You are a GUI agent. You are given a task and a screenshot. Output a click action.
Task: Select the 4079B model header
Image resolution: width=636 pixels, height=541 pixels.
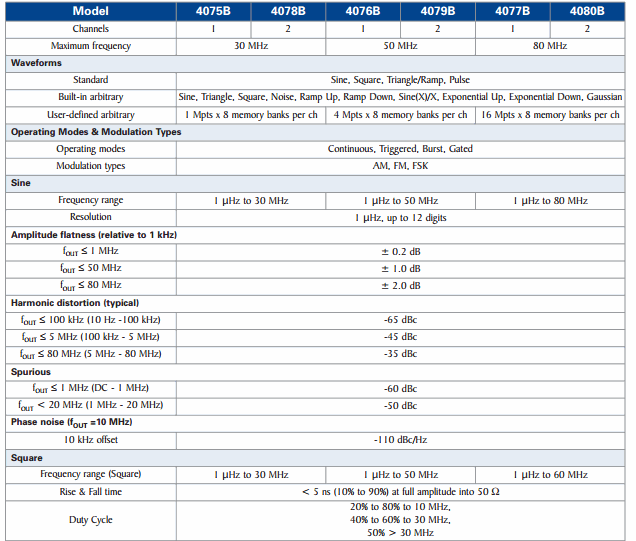(x=438, y=12)
